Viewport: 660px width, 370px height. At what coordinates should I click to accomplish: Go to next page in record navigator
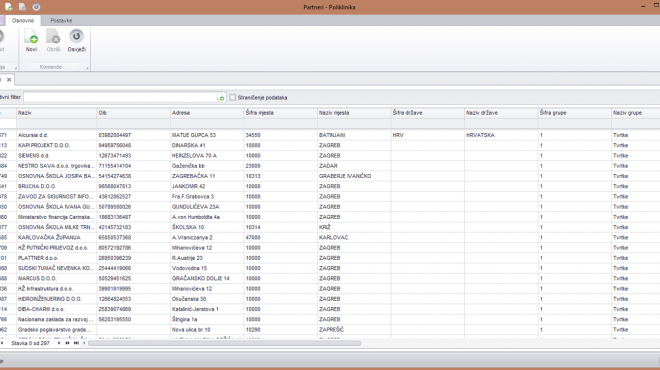click(x=67, y=343)
